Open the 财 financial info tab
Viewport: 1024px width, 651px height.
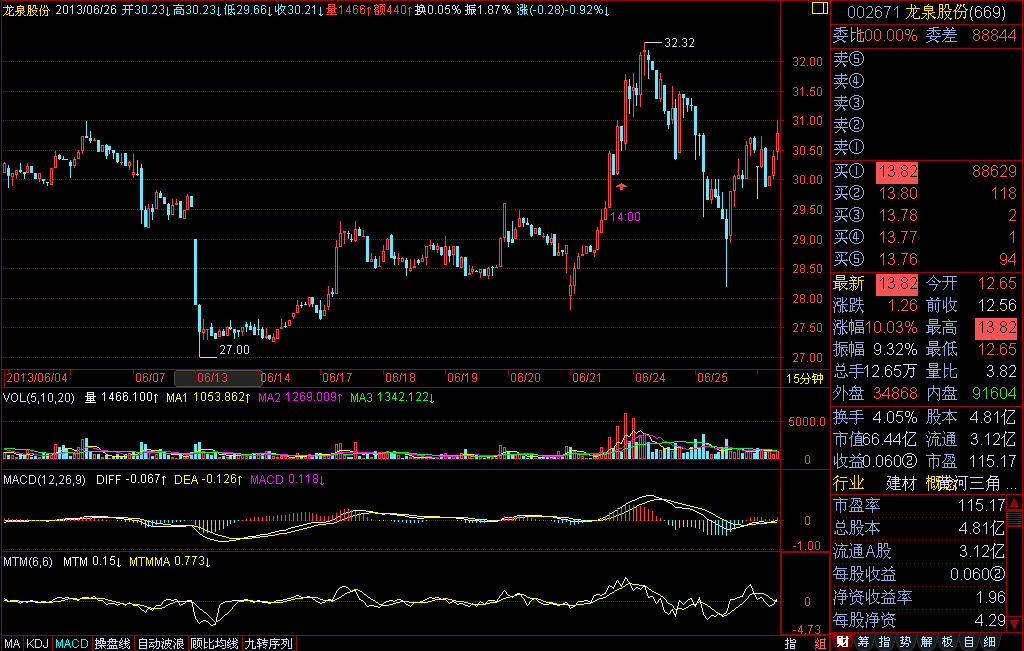click(843, 642)
